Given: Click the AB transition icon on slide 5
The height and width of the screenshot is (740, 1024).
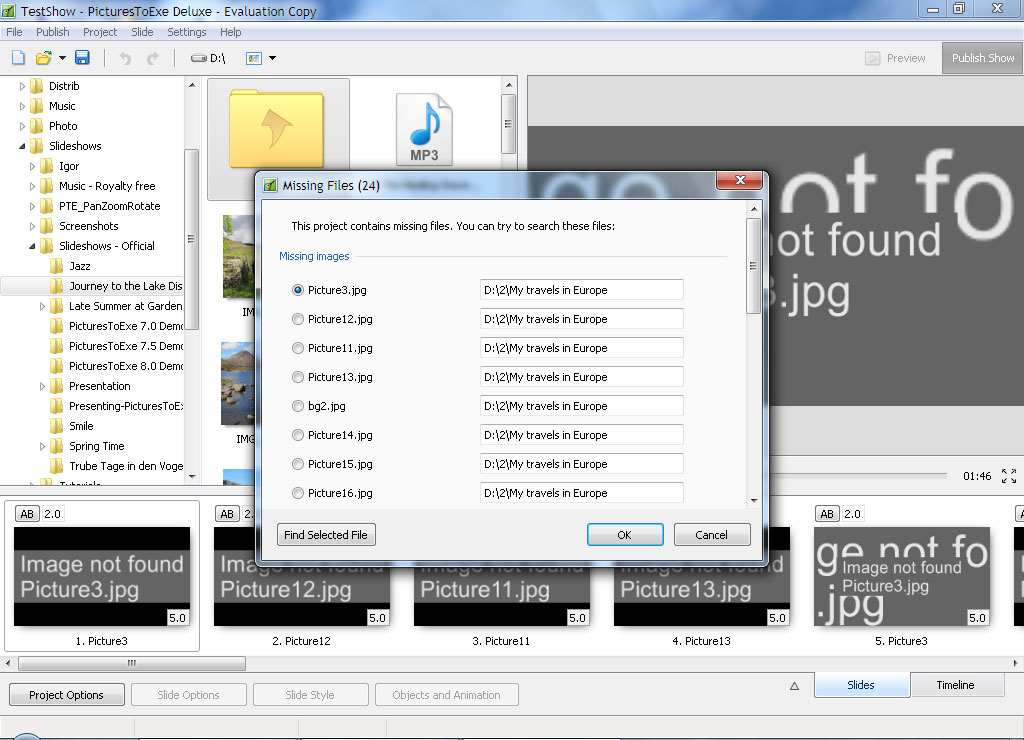Looking at the screenshot, I should (827, 514).
